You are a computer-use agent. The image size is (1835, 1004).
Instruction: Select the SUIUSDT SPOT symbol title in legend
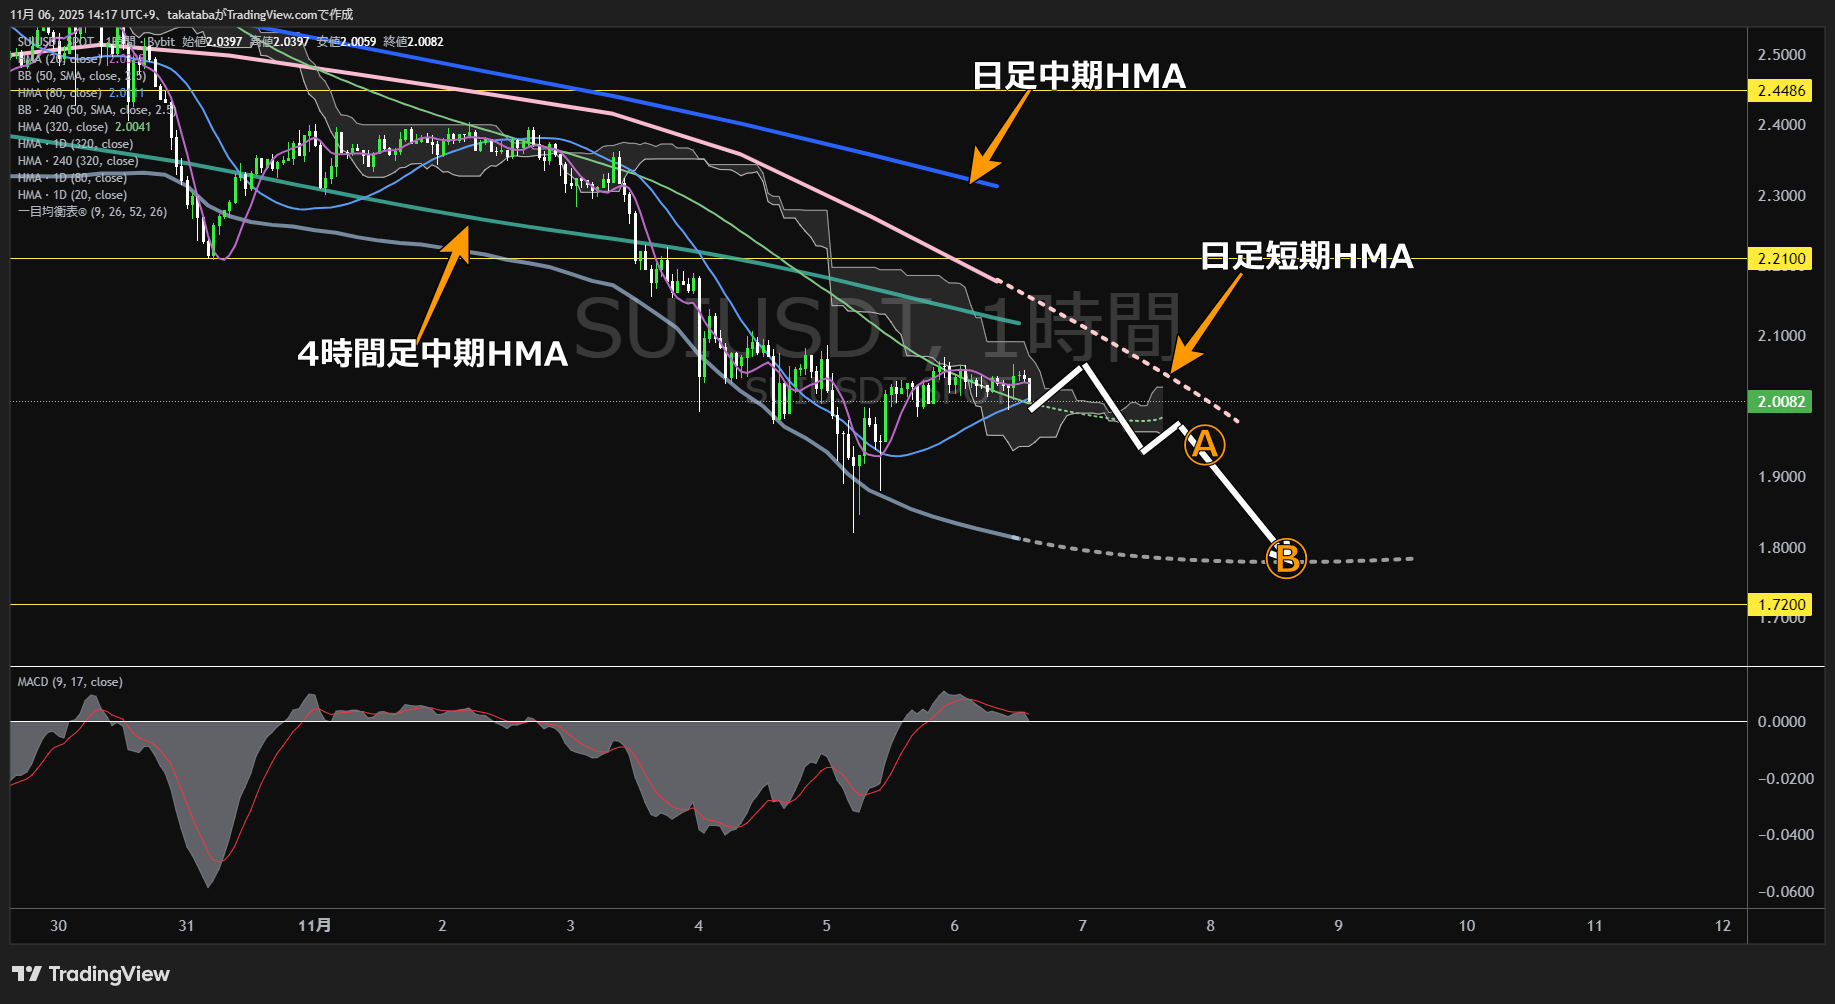coord(96,42)
